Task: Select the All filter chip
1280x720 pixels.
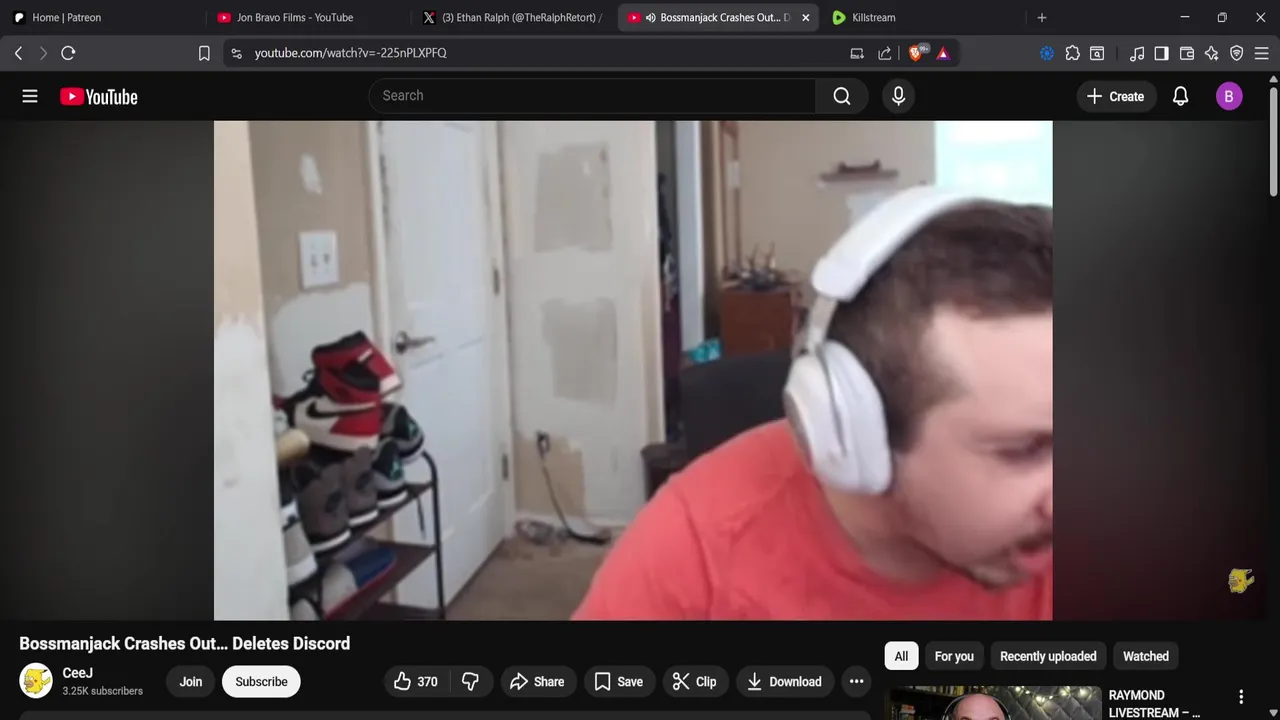Action: click(901, 656)
